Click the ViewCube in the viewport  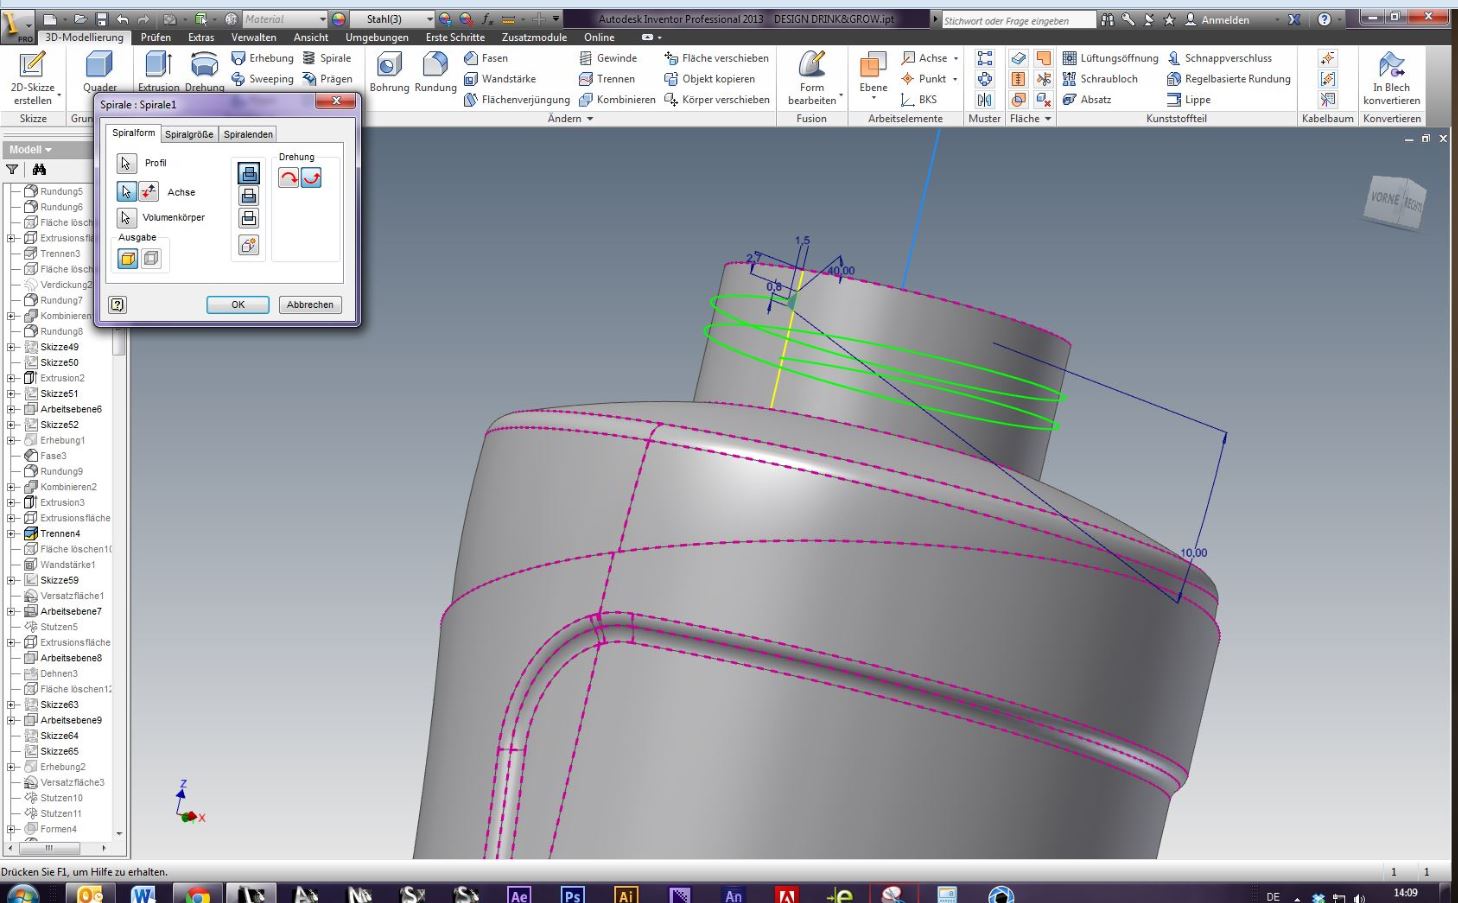(1394, 202)
